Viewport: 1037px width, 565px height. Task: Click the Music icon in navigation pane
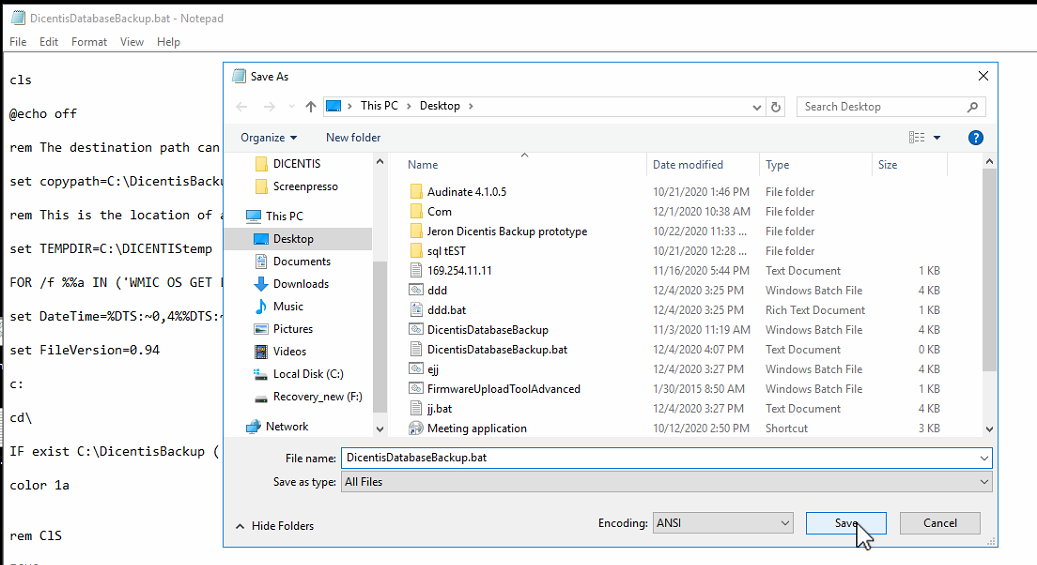[261, 306]
